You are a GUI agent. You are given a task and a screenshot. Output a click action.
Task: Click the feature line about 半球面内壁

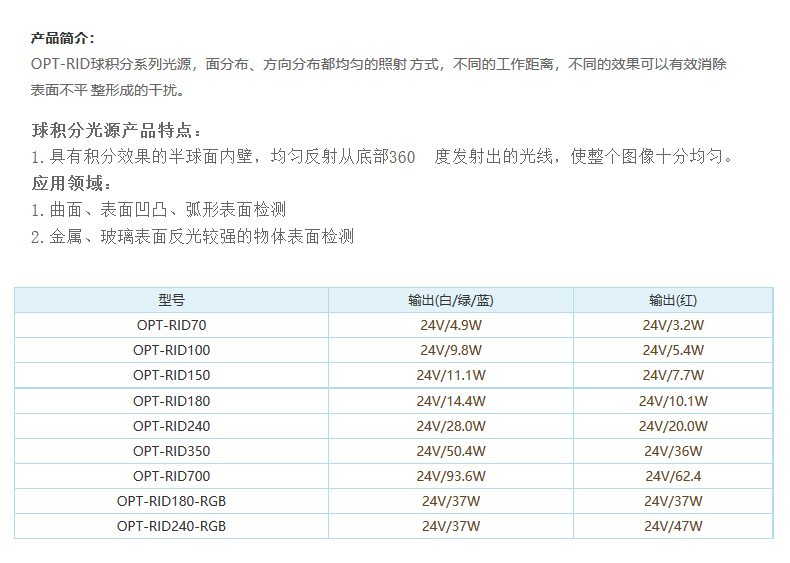pos(381,157)
